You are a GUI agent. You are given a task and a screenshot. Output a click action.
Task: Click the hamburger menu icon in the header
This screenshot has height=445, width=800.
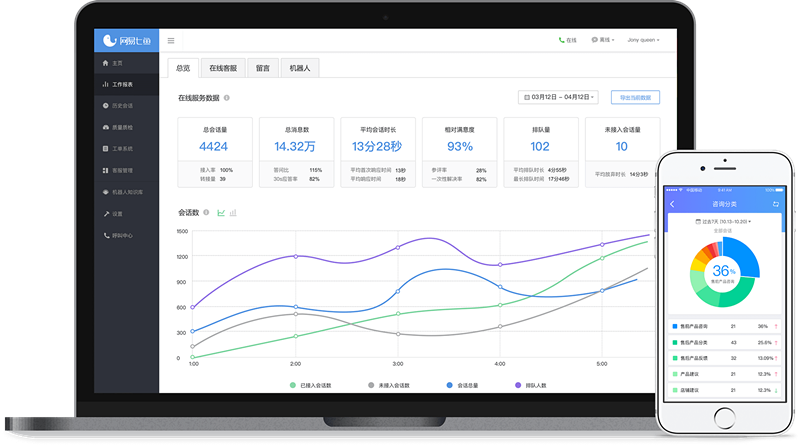tap(171, 41)
